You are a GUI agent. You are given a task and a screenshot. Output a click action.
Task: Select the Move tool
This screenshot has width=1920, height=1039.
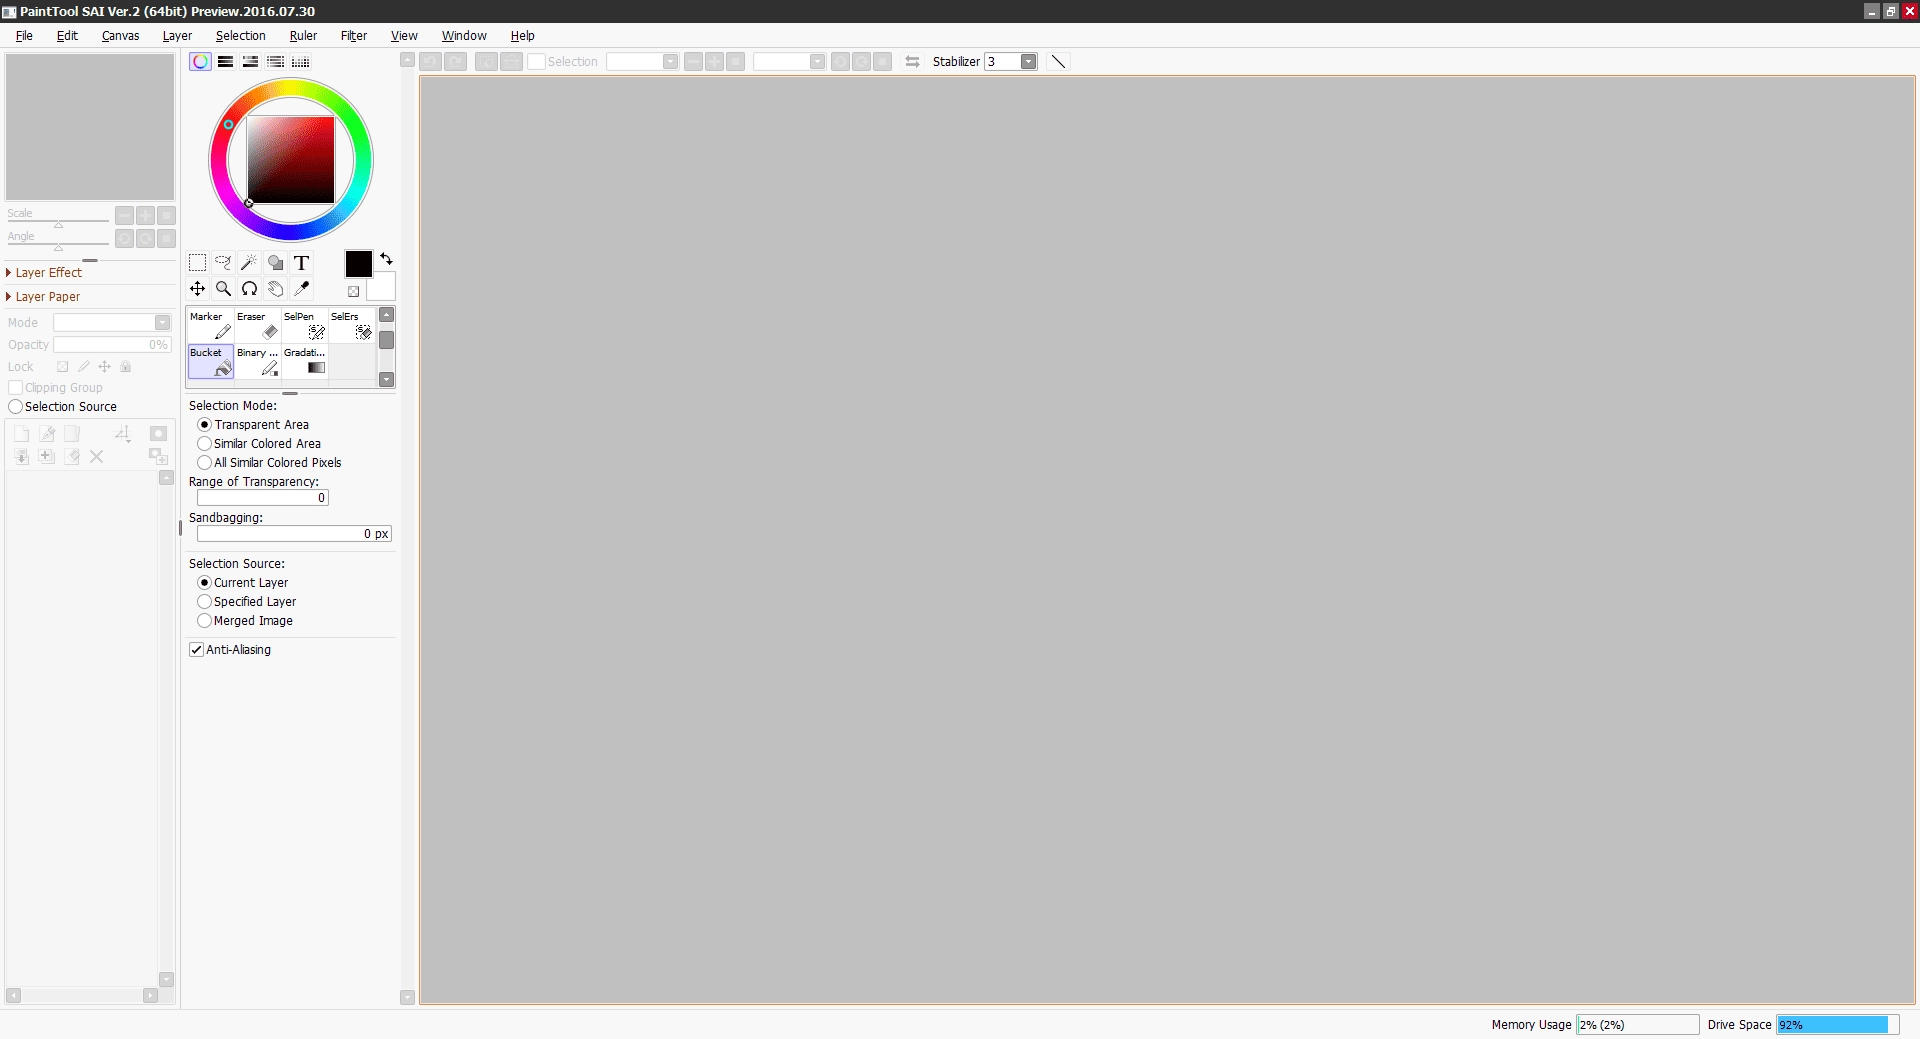pos(198,289)
